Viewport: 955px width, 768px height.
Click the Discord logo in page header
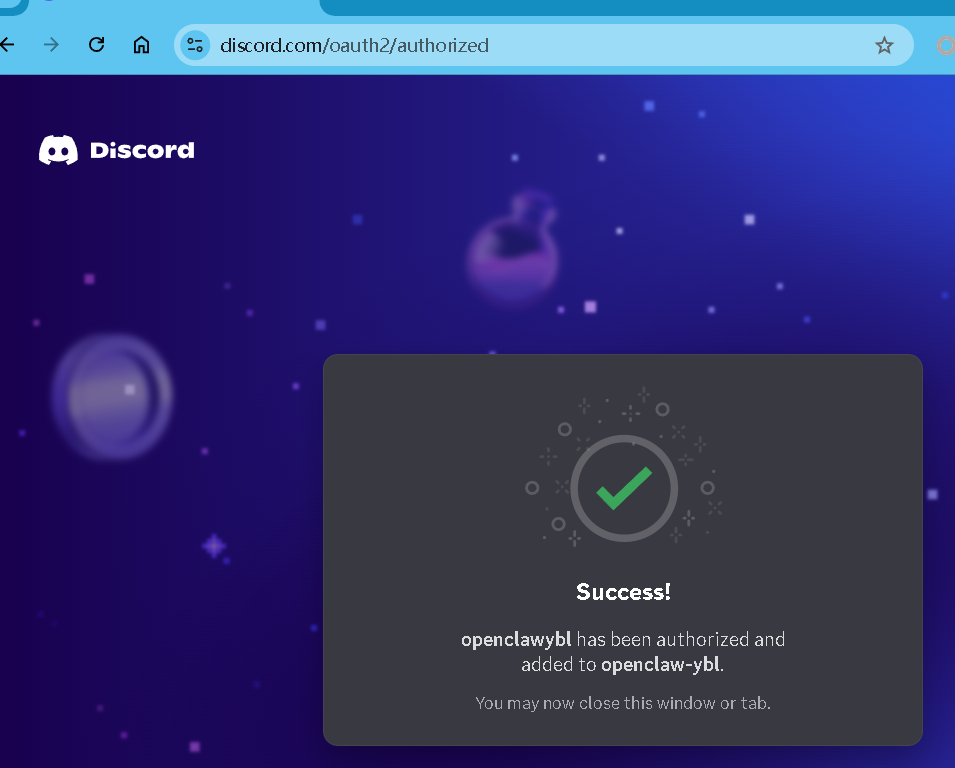click(x=117, y=150)
